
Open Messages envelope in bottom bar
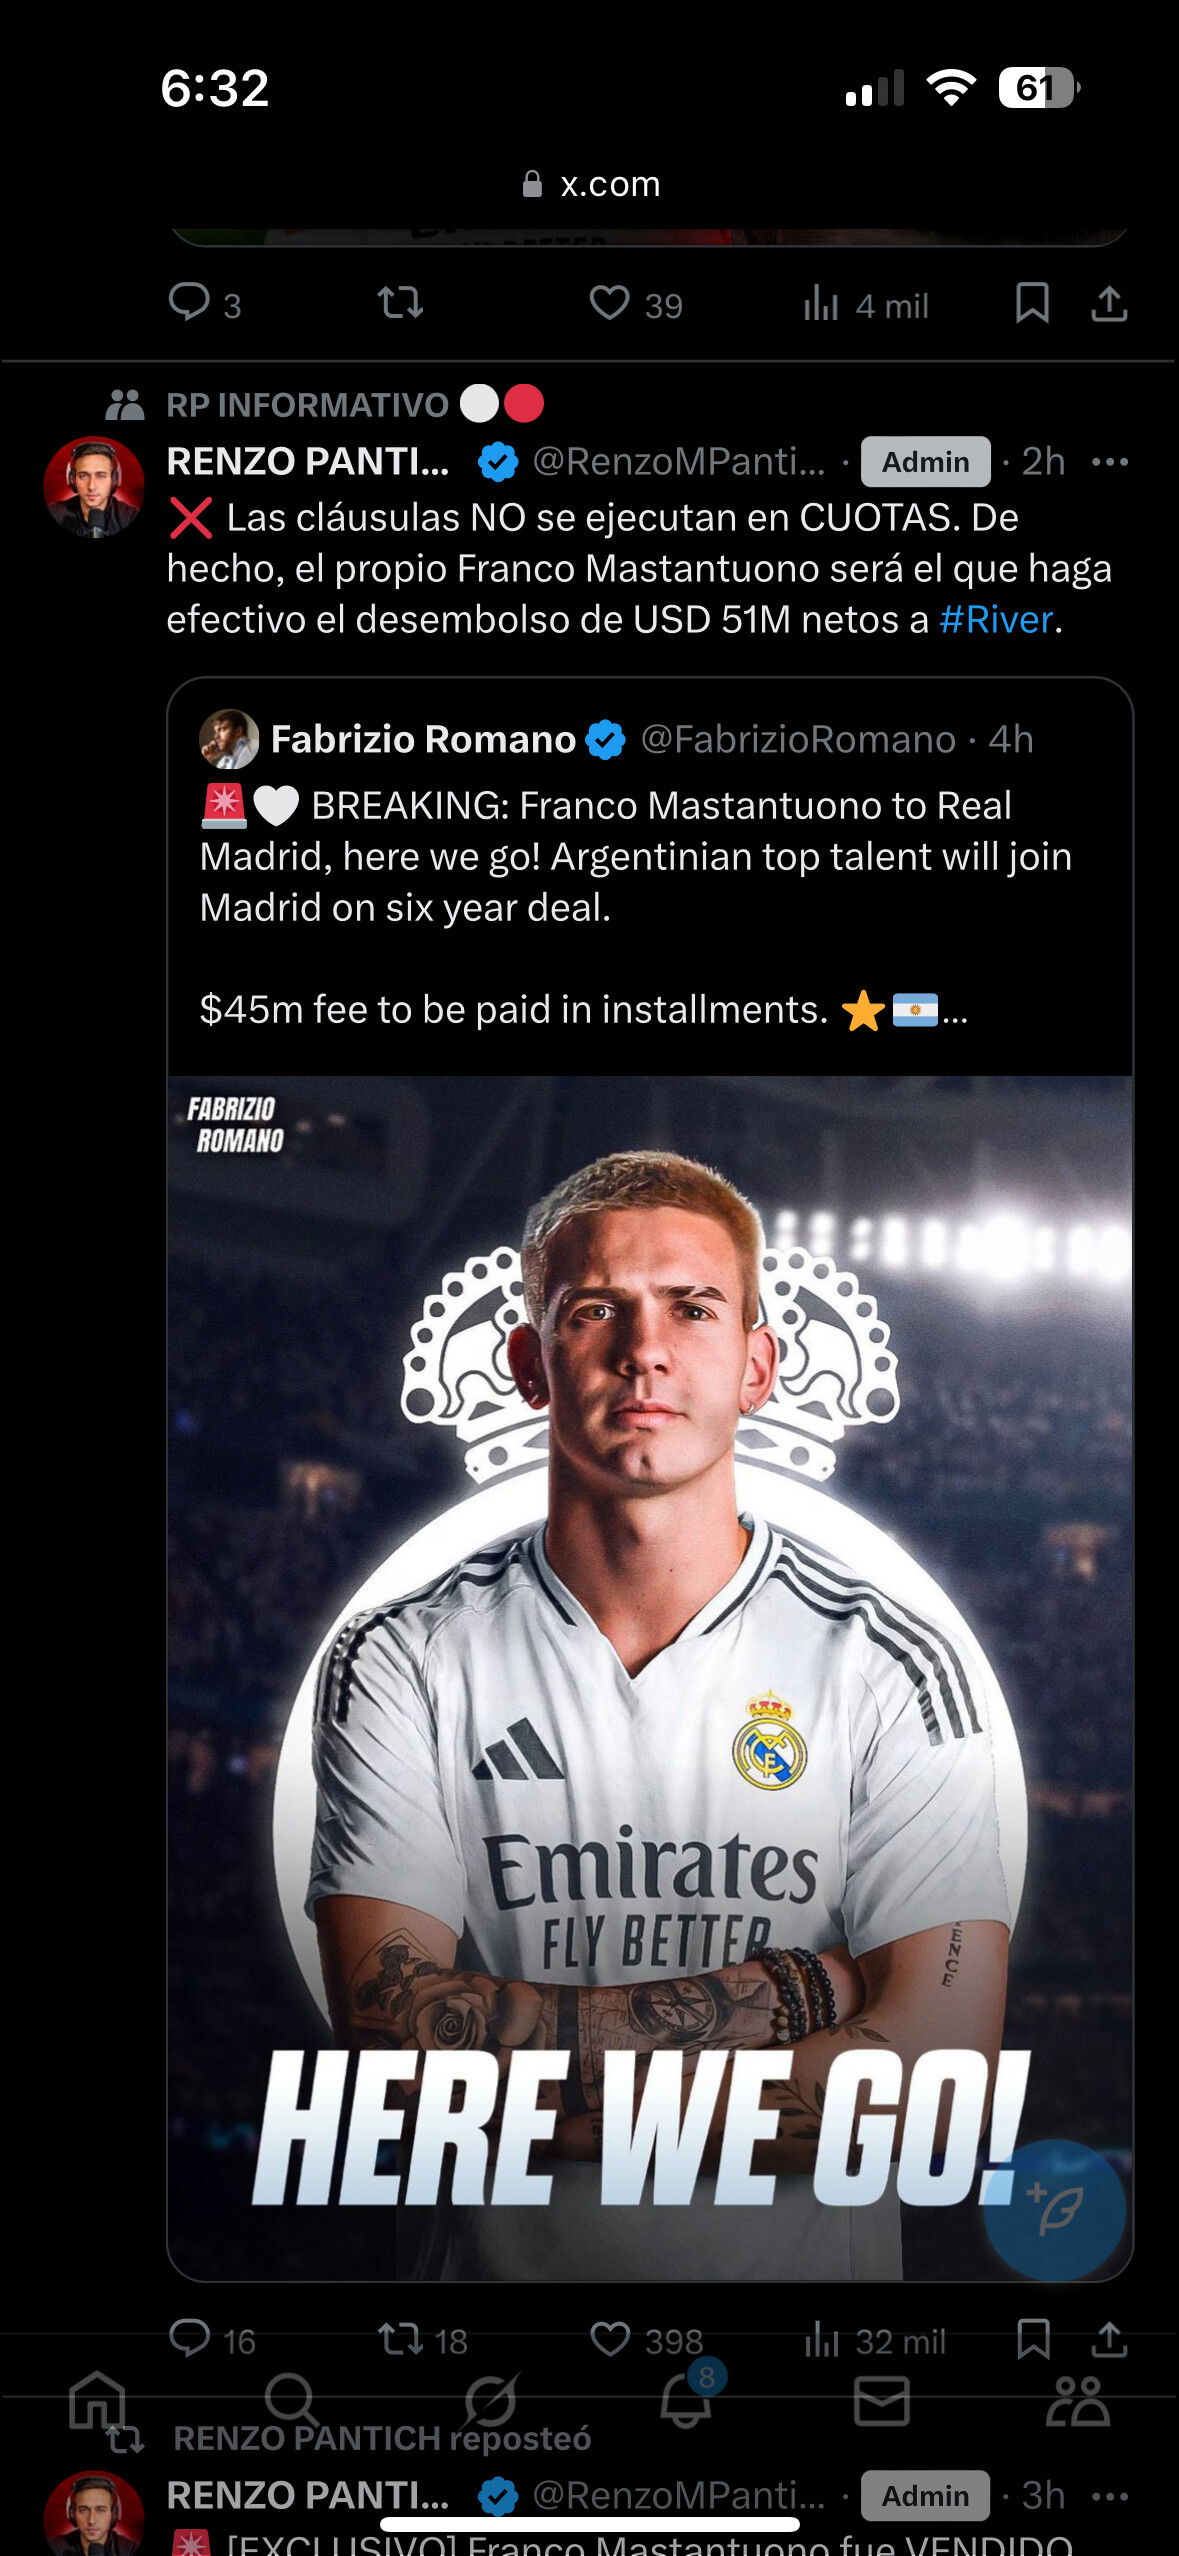[x=882, y=2400]
